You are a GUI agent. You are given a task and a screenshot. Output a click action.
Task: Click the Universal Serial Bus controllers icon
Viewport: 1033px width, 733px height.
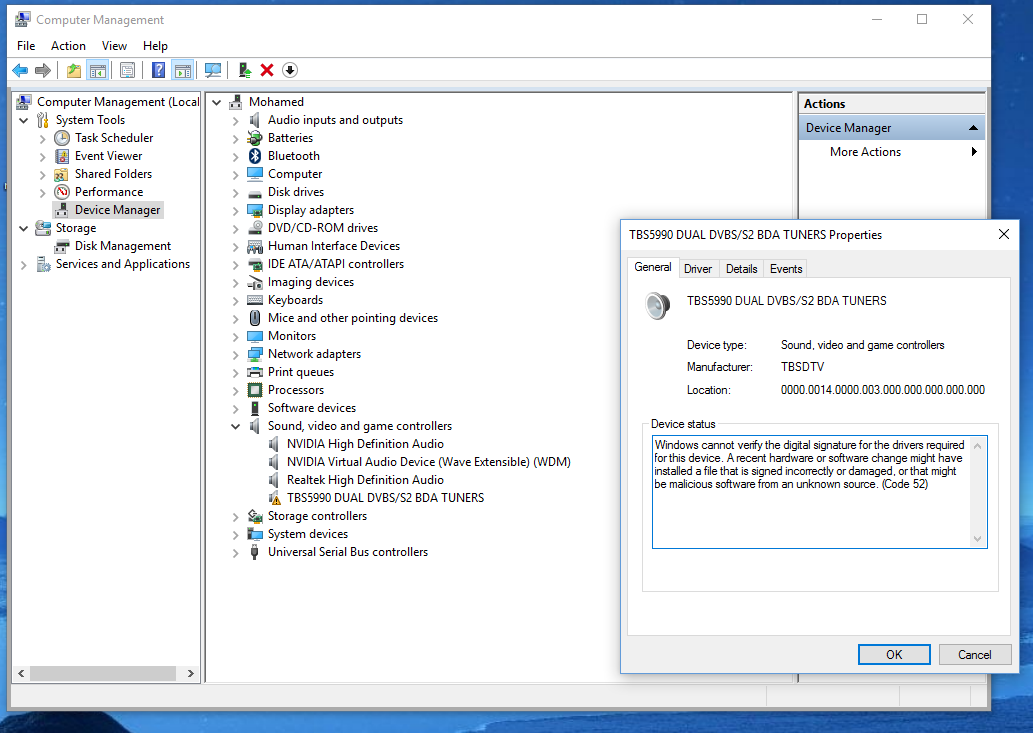coord(255,553)
